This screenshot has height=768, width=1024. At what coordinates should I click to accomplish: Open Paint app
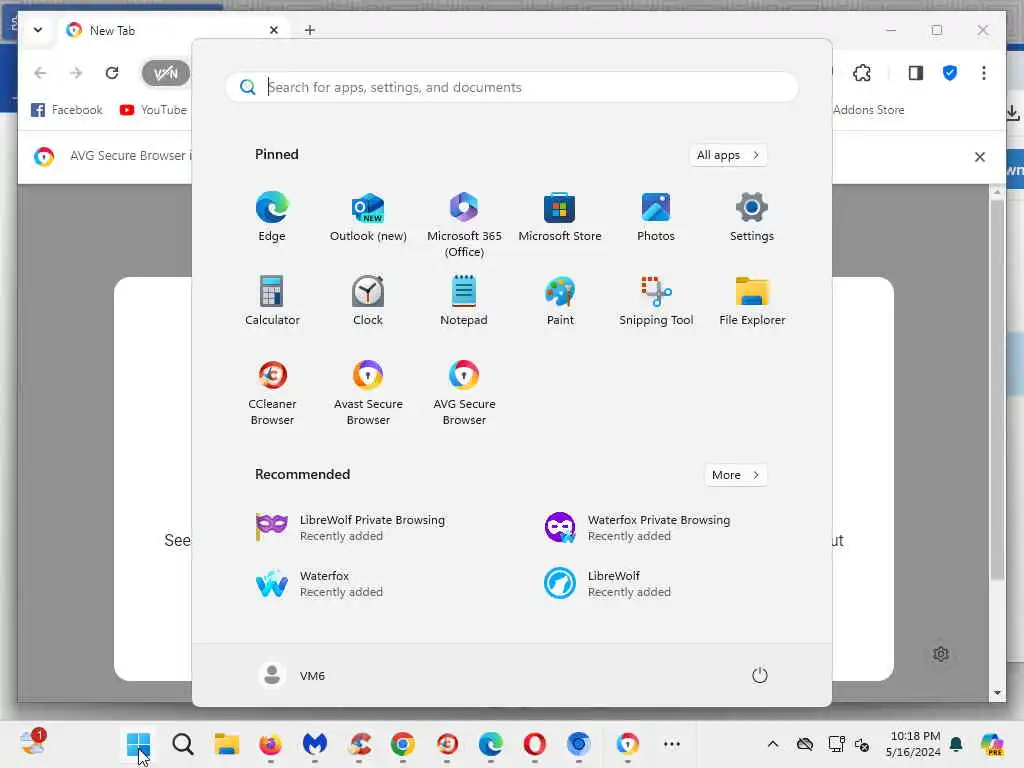pos(560,300)
